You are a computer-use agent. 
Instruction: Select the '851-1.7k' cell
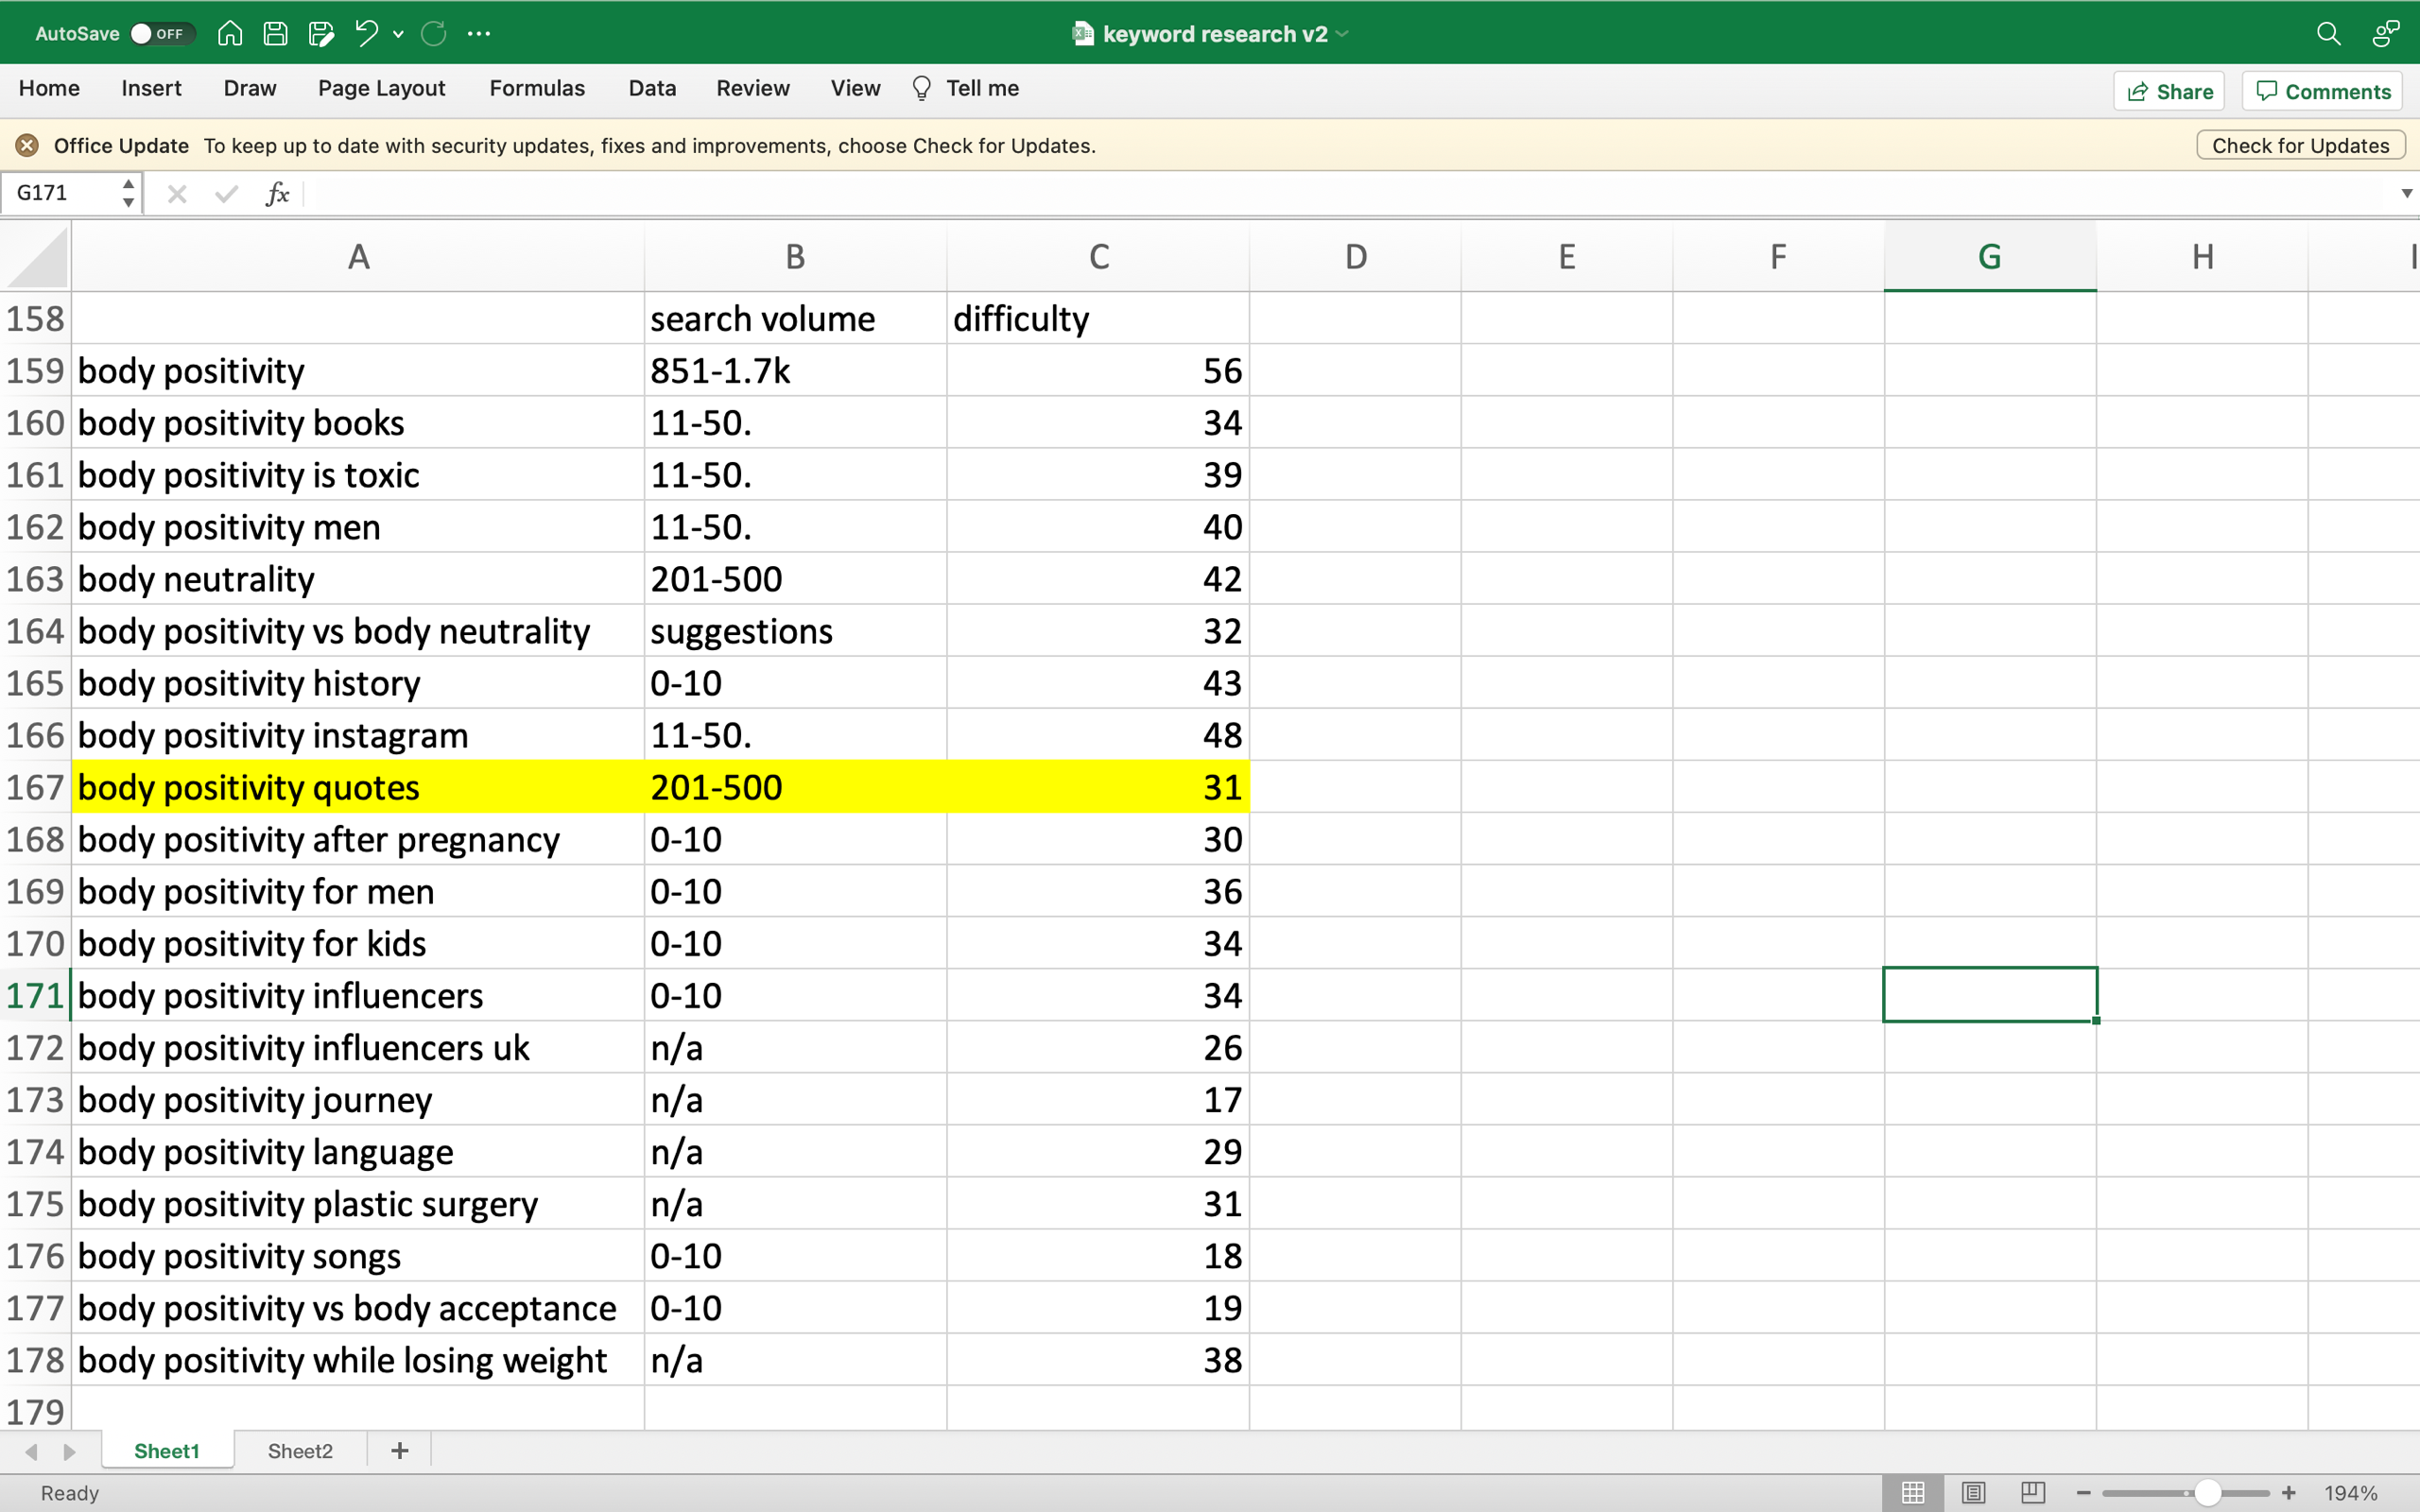(795, 371)
